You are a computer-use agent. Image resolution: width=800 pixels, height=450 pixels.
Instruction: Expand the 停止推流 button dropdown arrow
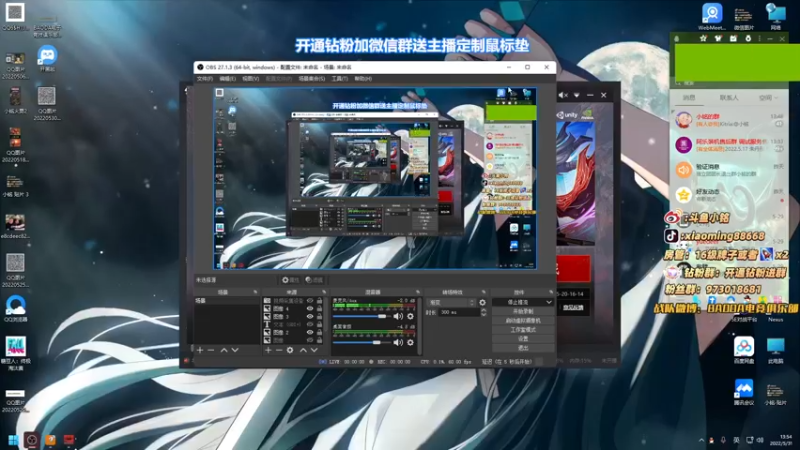(x=549, y=302)
